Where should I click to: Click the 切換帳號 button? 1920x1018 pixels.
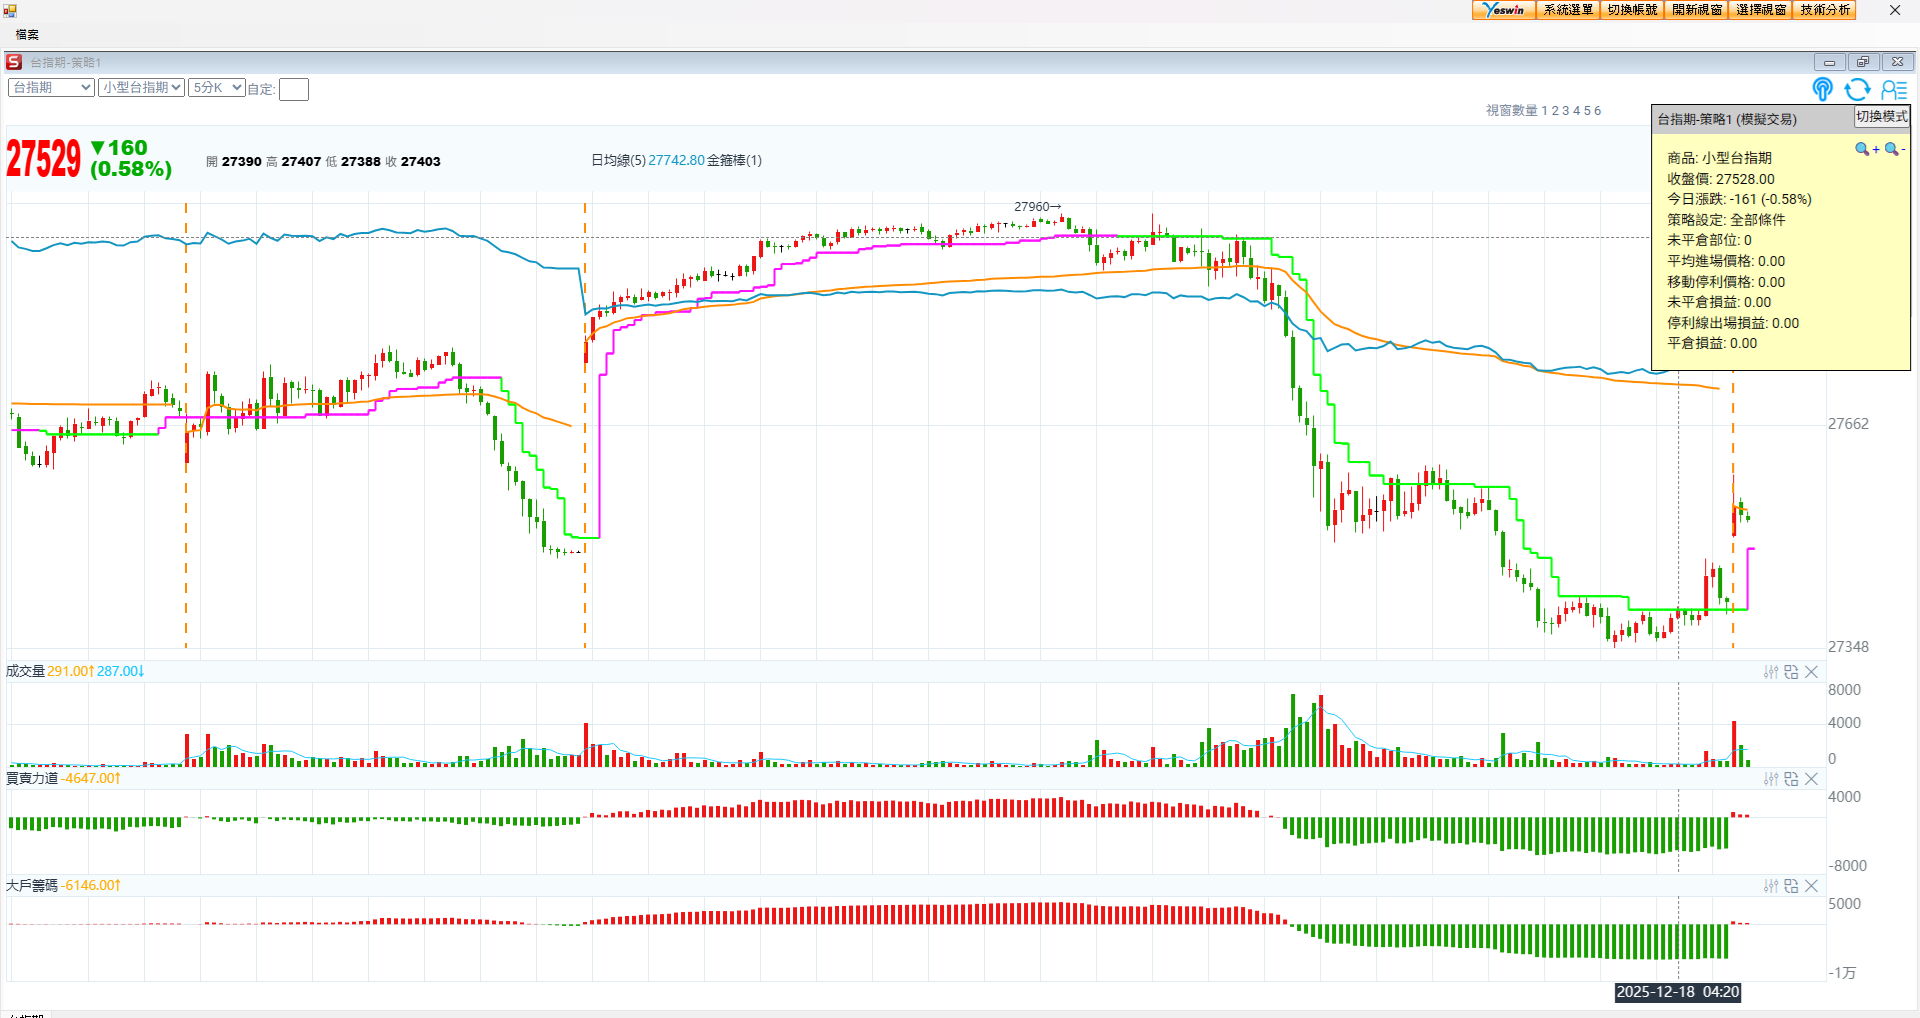click(x=1632, y=10)
